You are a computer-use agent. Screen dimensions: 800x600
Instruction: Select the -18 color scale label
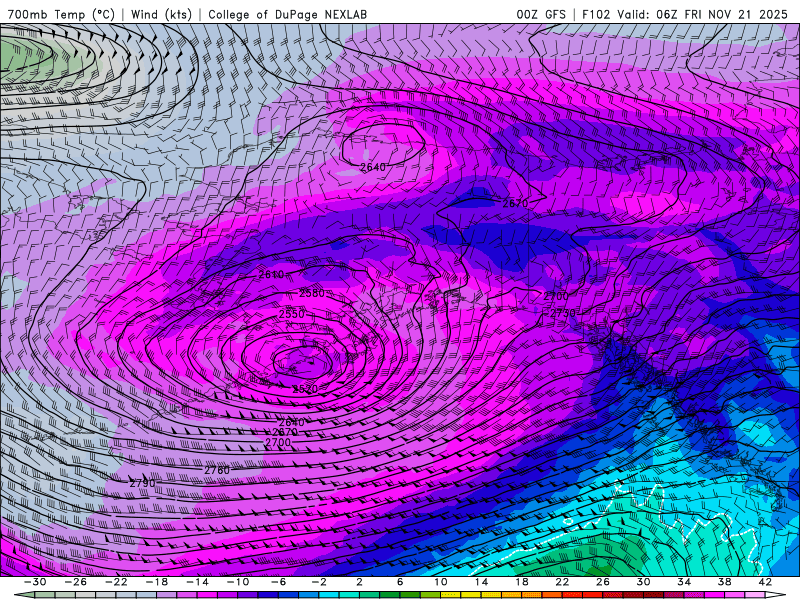point(157,582)
